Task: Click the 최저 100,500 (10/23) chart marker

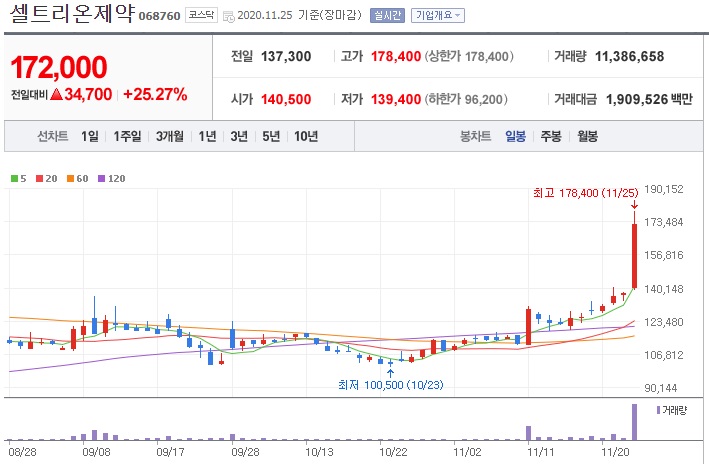Action: [x=391, y=385]
